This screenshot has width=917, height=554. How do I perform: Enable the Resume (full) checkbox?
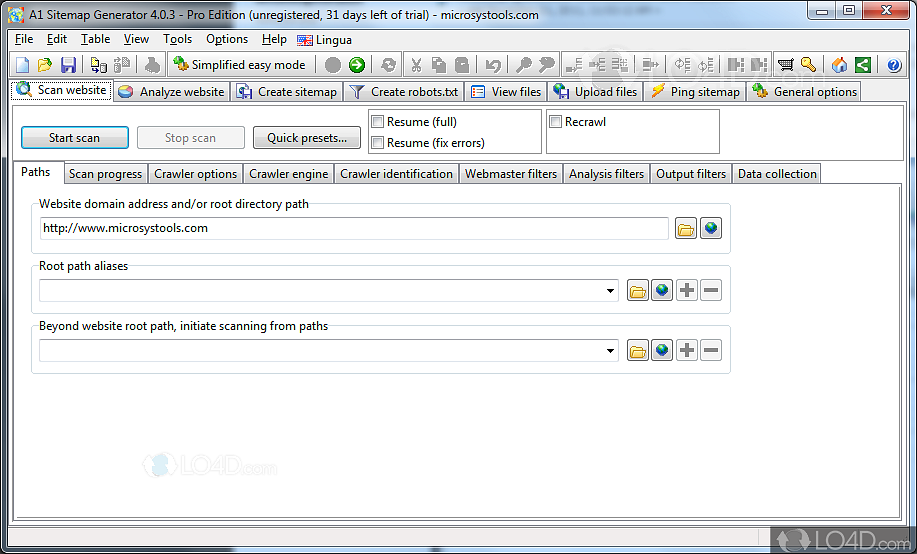click(x=378, y=122)
